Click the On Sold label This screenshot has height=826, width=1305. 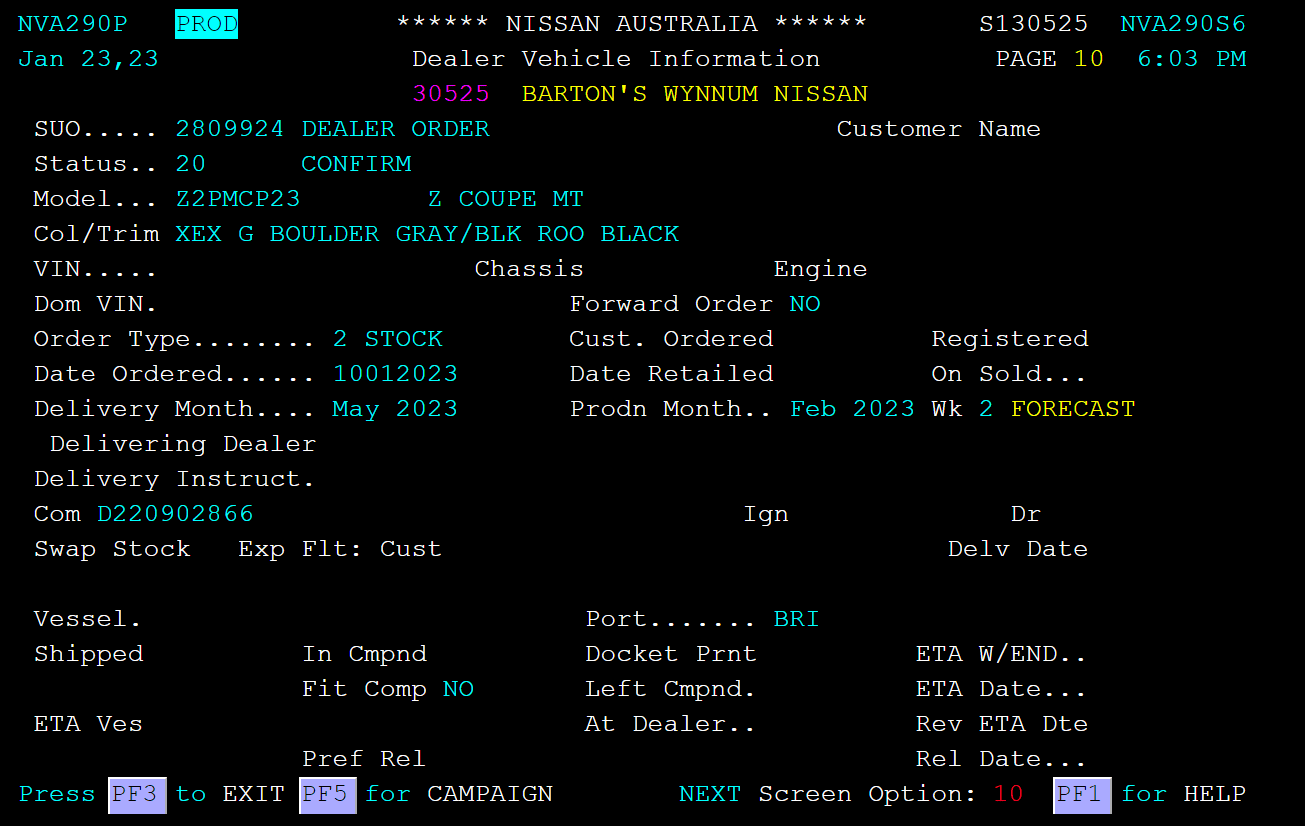[1009, 374]
